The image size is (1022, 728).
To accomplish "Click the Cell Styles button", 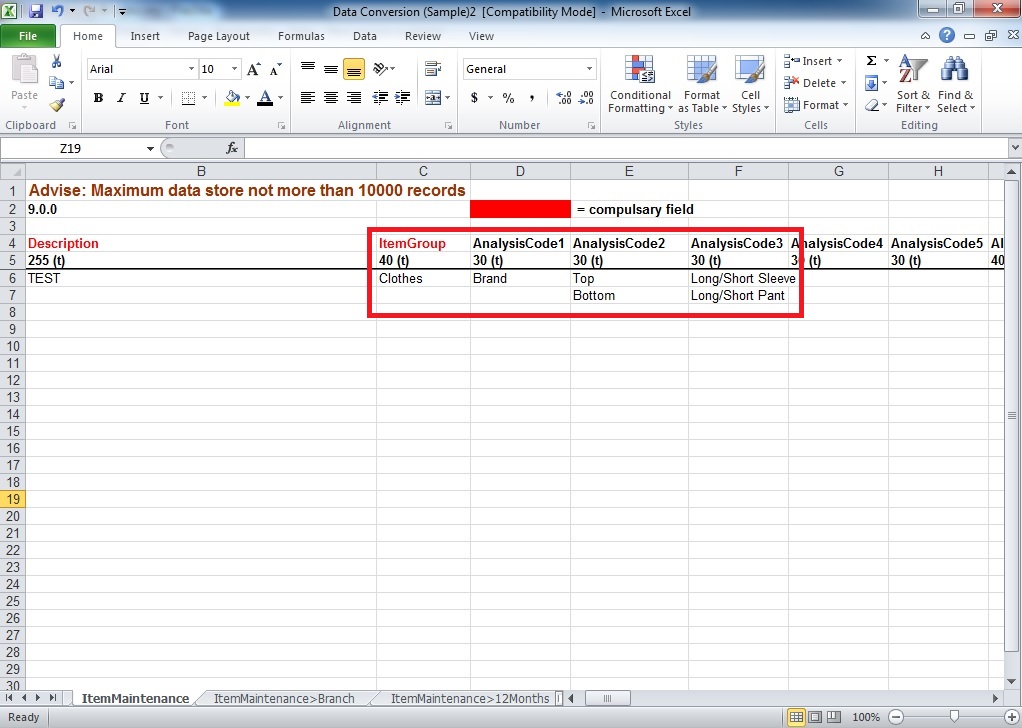I will pyautogui.click(x=750, y=85).
